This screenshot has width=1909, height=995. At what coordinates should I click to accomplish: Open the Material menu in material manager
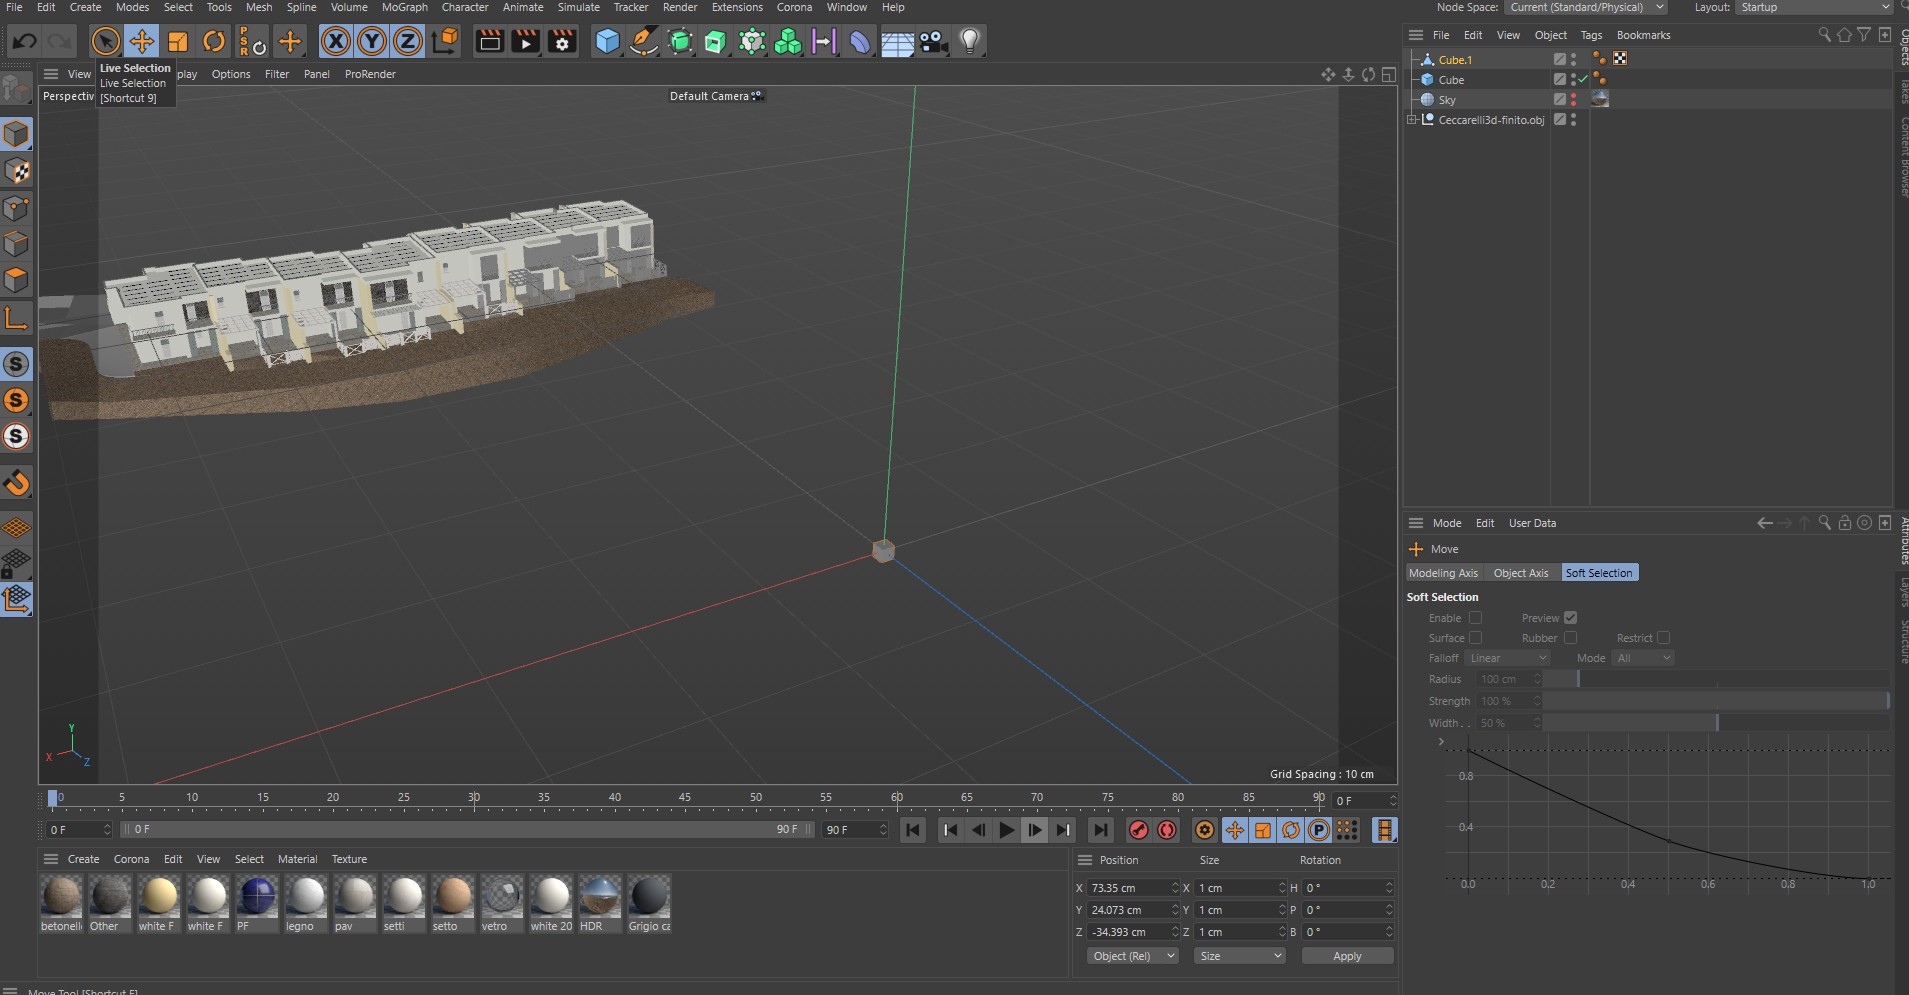click(x=297, y=859)
